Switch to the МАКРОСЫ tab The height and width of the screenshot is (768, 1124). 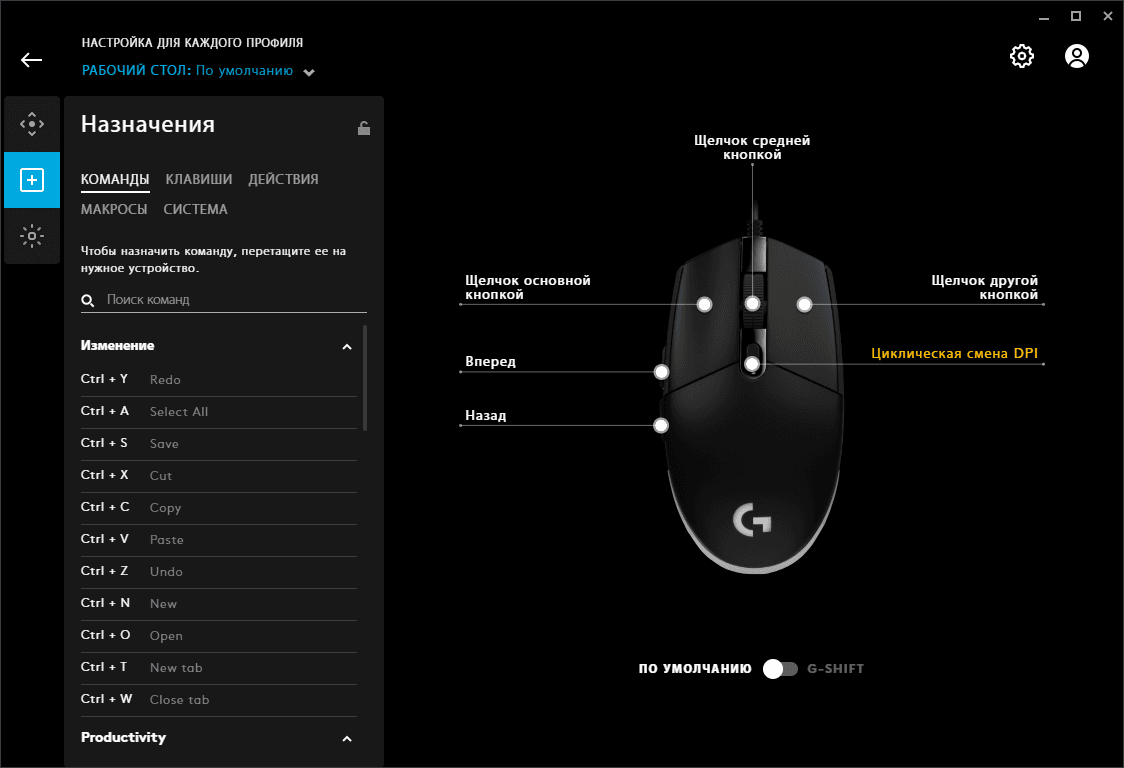click(x=114, y=209)
